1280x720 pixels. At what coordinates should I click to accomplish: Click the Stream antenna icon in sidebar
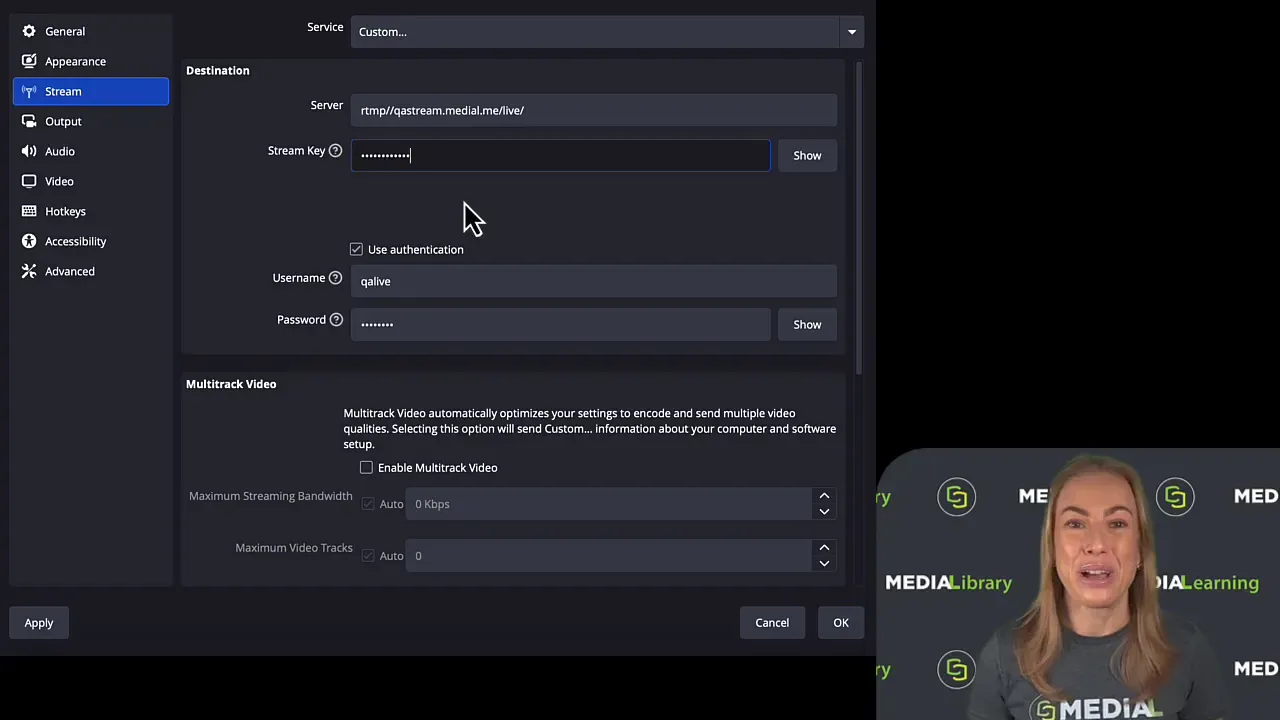[x=29, y=91]
